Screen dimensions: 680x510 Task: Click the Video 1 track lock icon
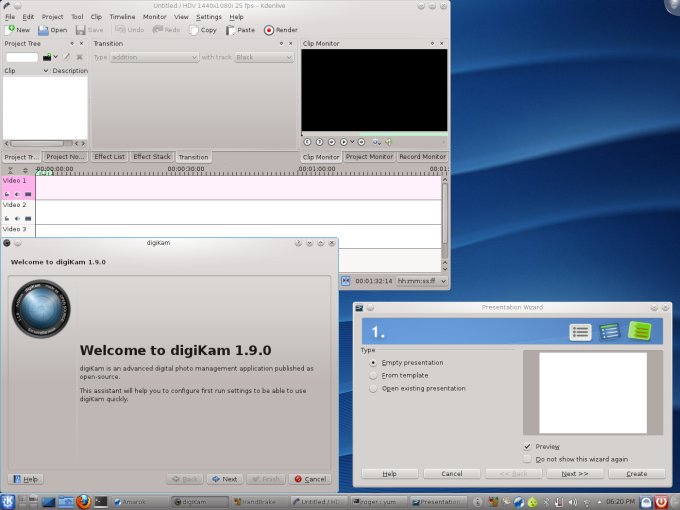[7, 193]
